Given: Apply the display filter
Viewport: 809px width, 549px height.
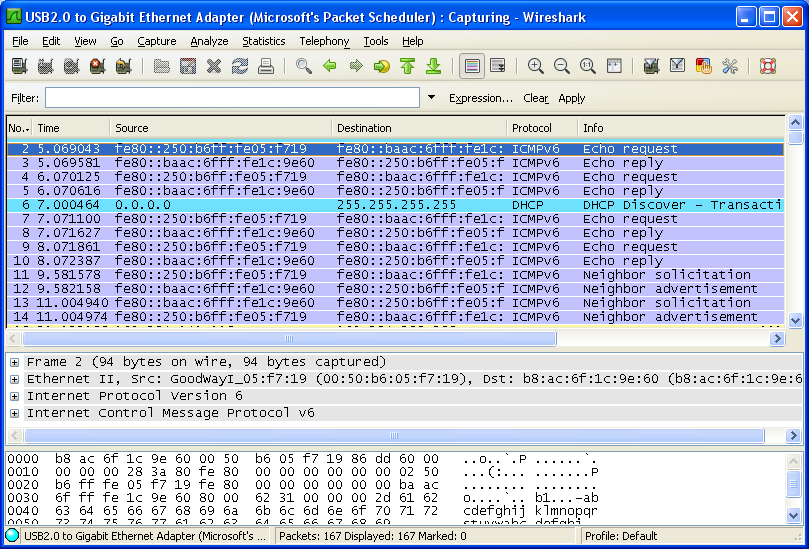Looking at the screenshot, I should click(x=572, y=98).
